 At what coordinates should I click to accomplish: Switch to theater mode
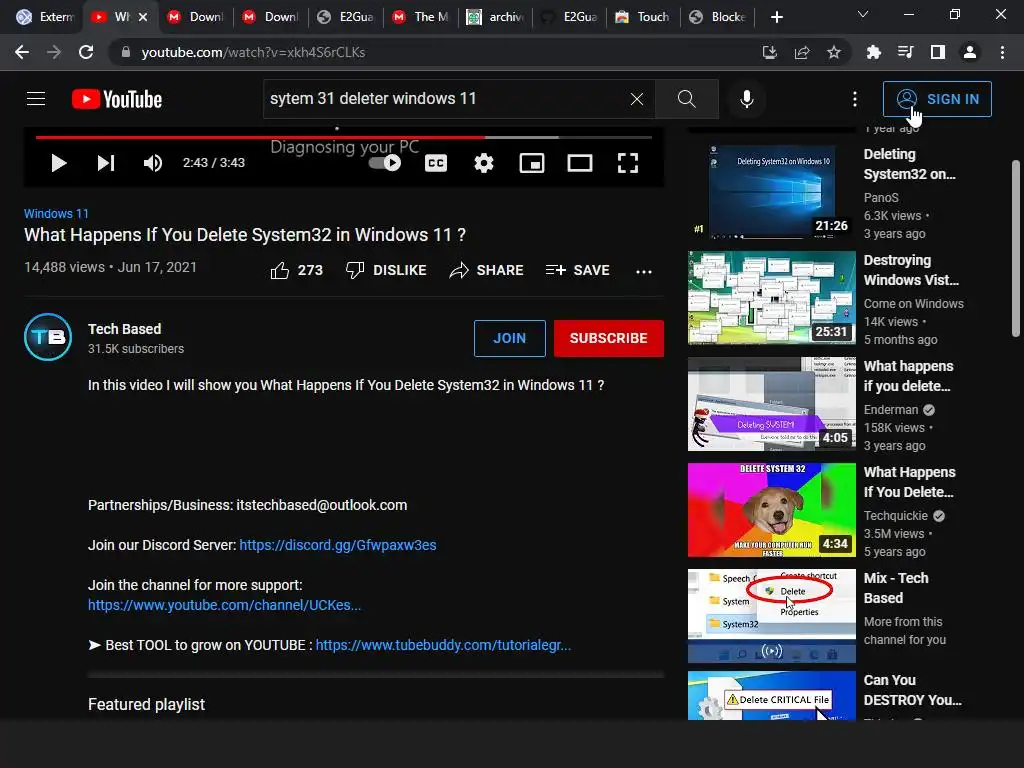click(580, 163)
